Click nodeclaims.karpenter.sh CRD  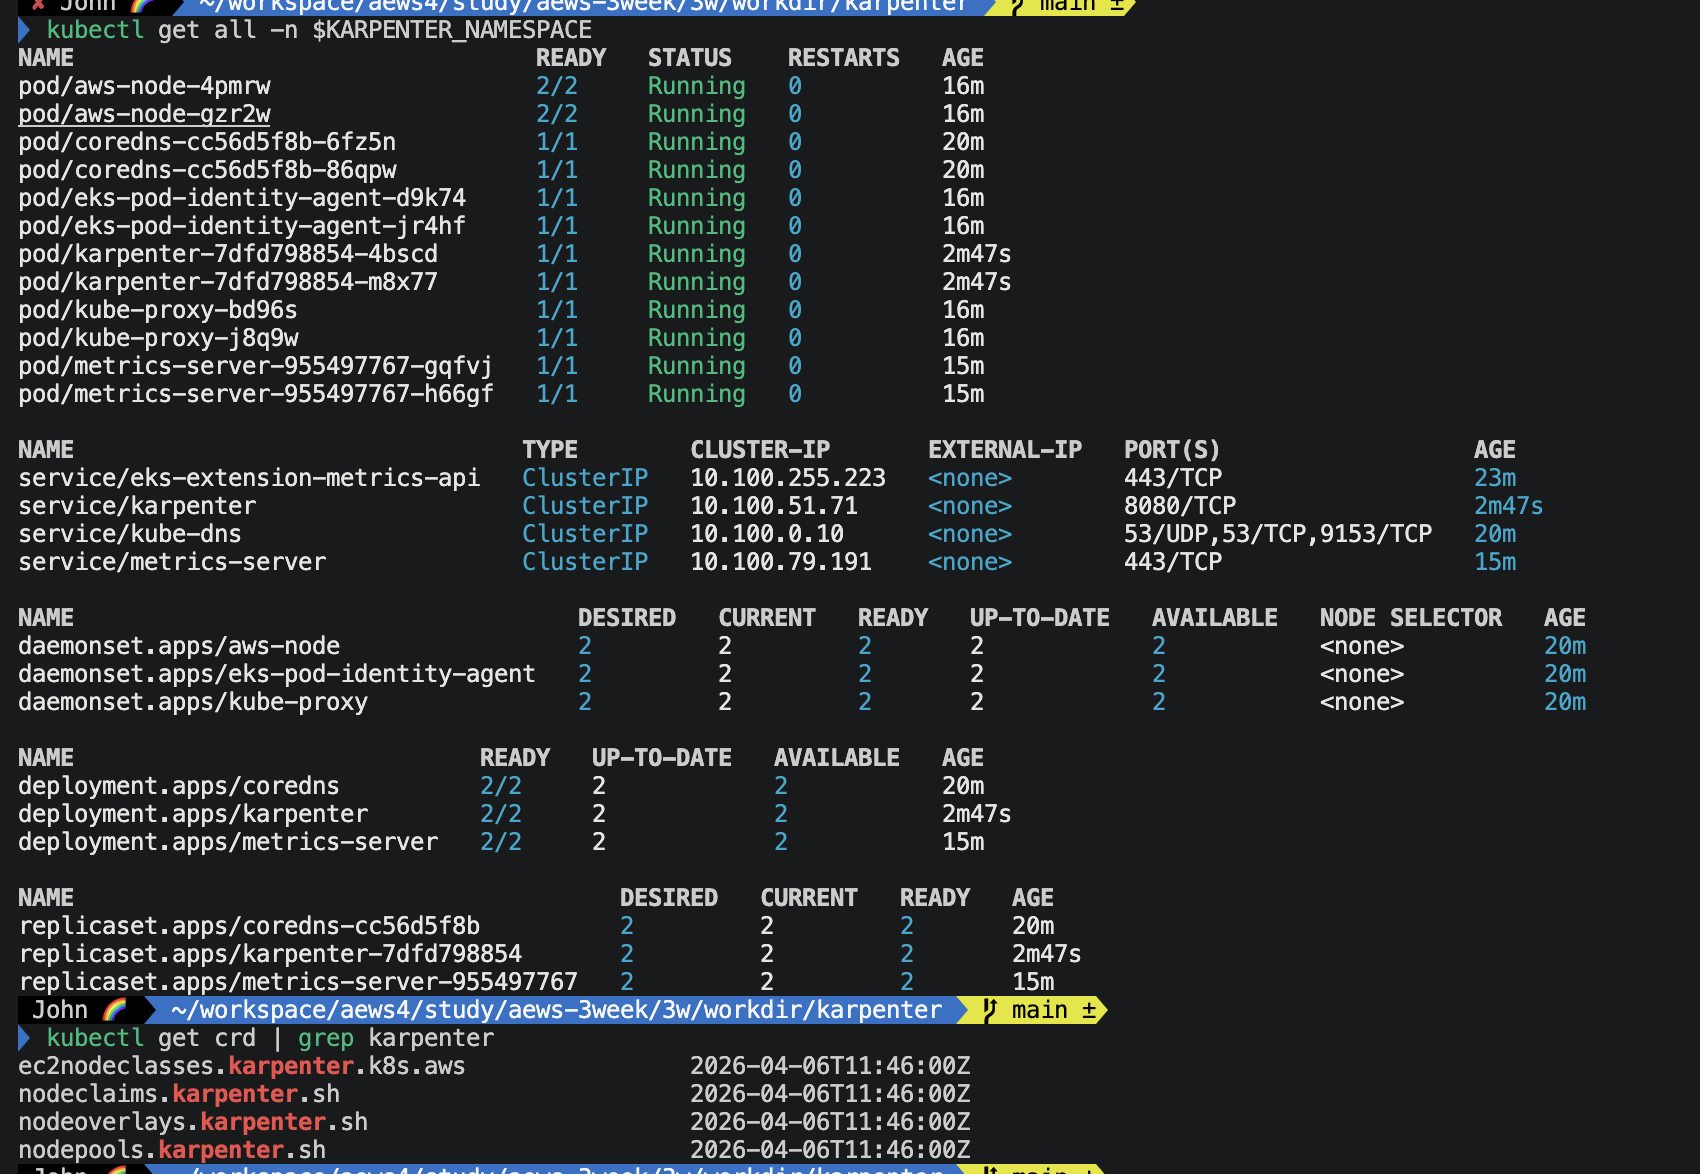[179, 1094]
